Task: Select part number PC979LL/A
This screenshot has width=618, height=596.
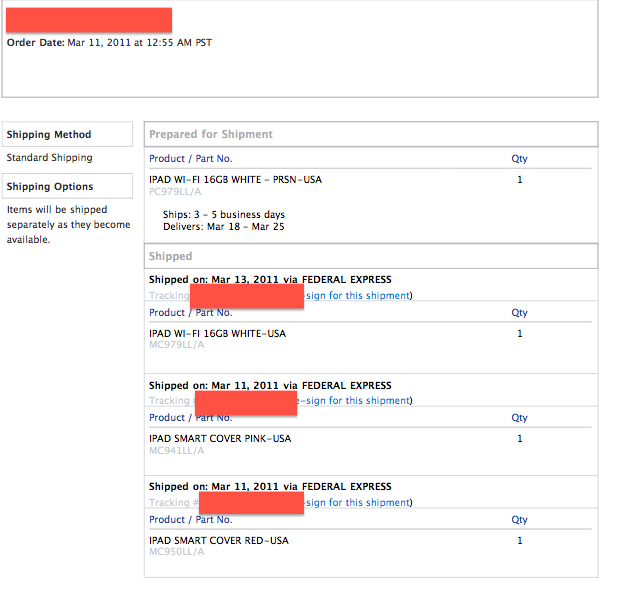Action: pyautogui.click(x=175, y=192)
